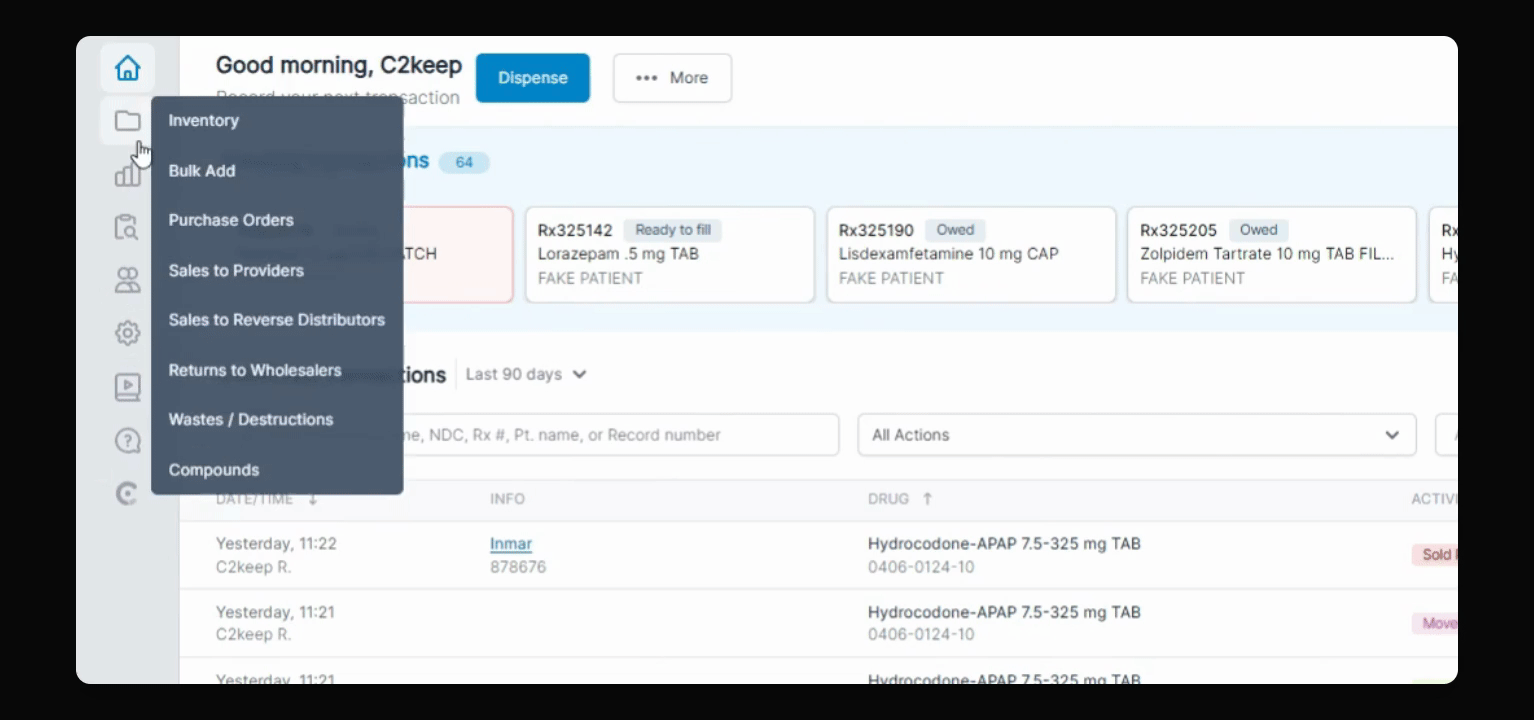The image size is (1534, 720).
Task: Click the blue Dispense button
Action: click(532, 78)
